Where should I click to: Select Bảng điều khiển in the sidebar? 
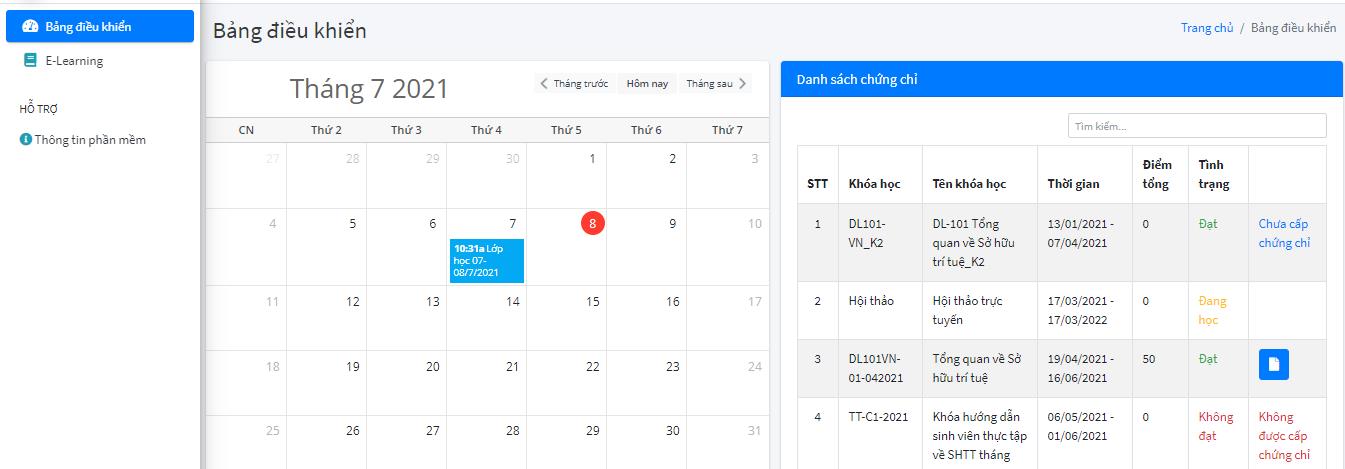pos(100,26)
